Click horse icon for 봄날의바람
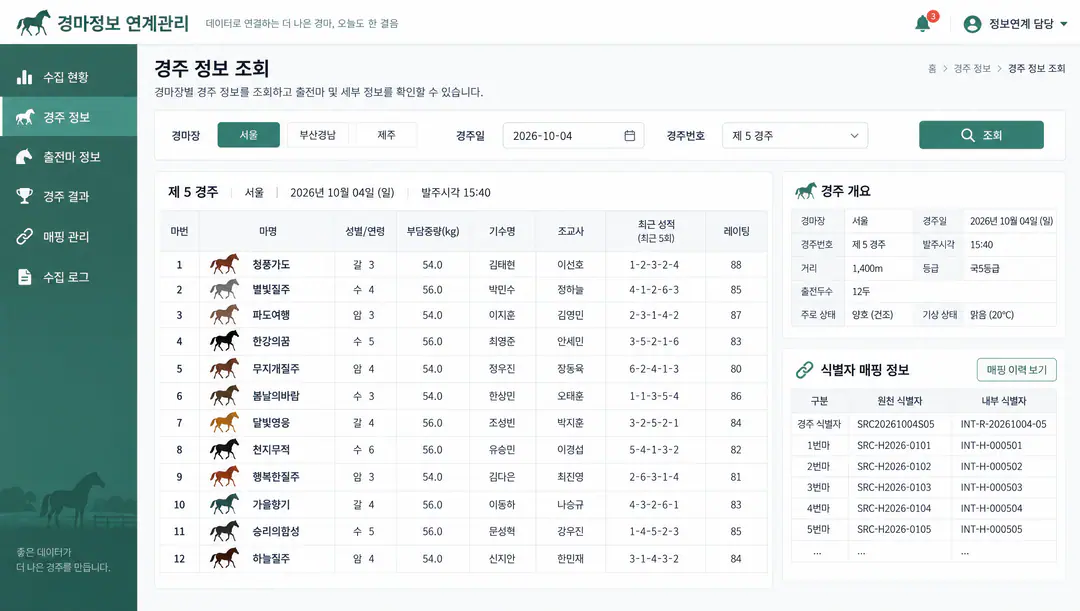 click(x=225, y=396)
